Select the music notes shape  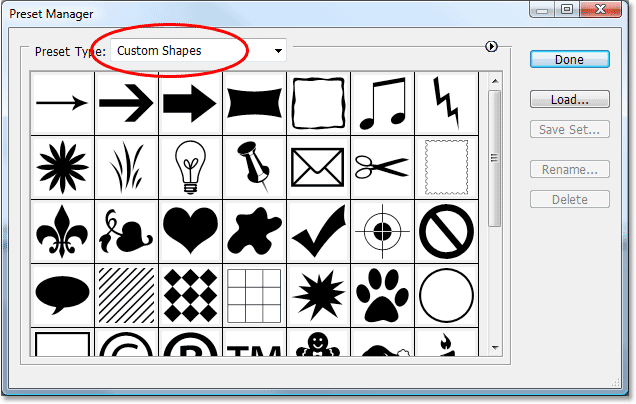coord(382,102)
